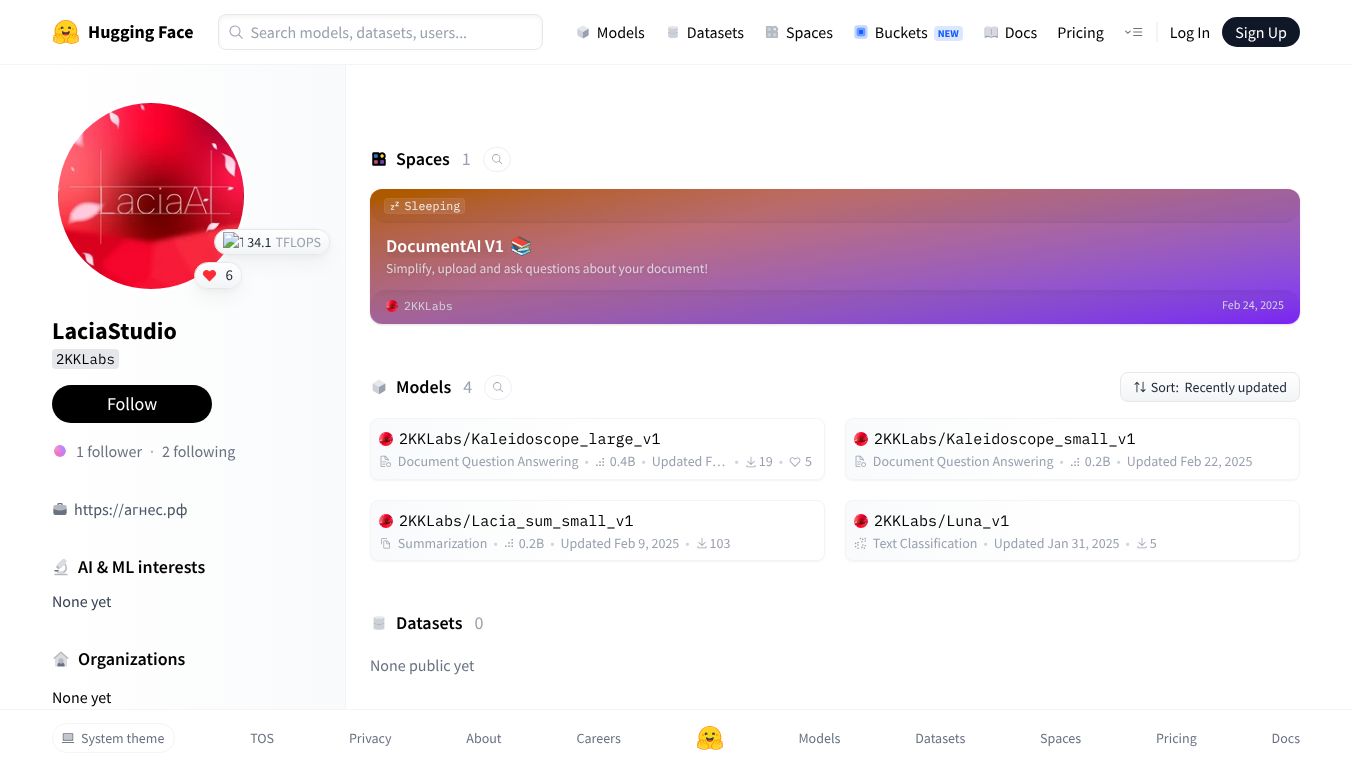The image size is (1352, 760).
Task: Click the 34.1 TFLOPS compute badge
Action: pos(272,242)
